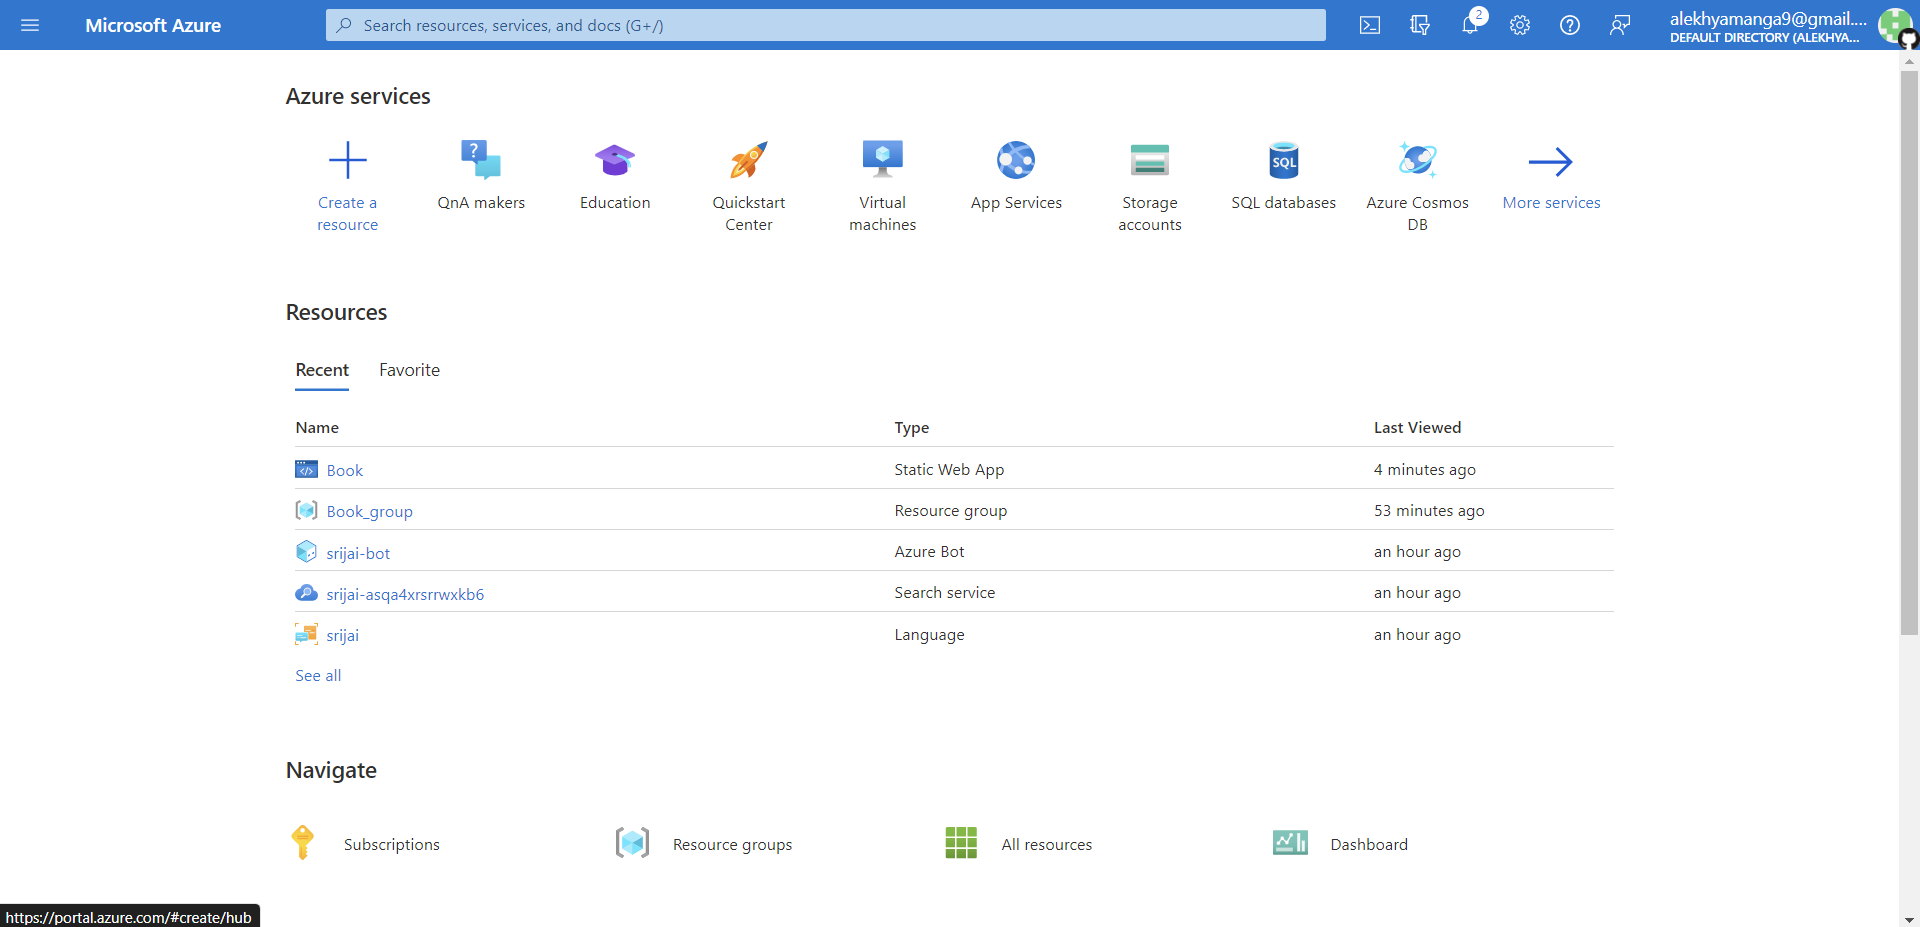This screenshot has height=927, width=1920.
Task: Open the portal hamburger menu
Action: click(30, 25)
